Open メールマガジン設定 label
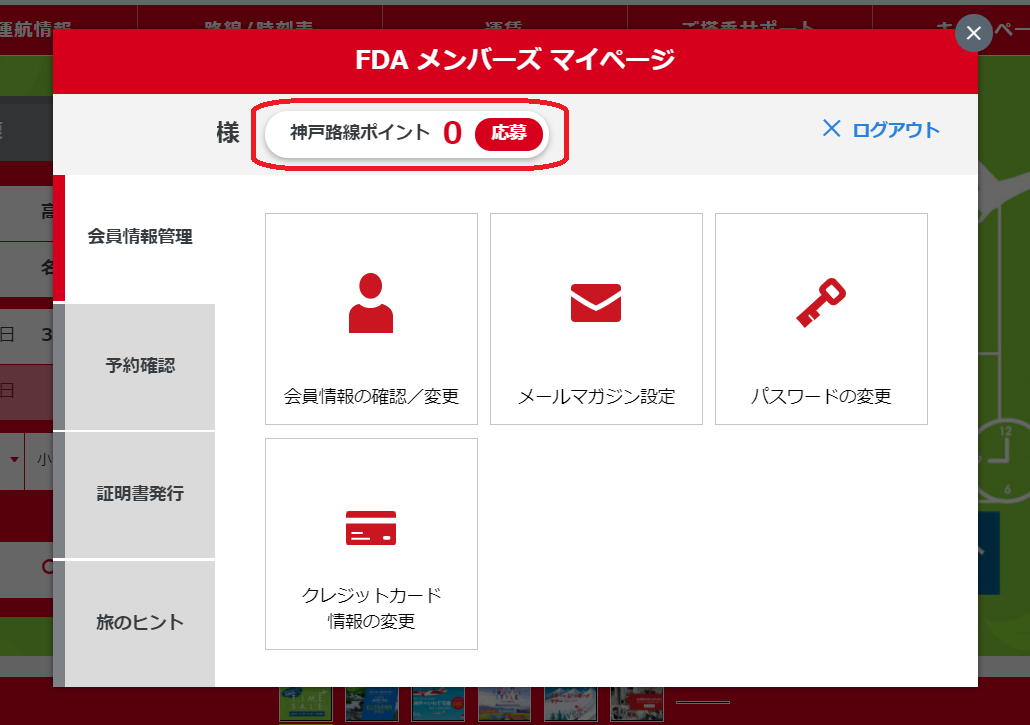The image size is (1030, 725). click(x=596, y=397)
